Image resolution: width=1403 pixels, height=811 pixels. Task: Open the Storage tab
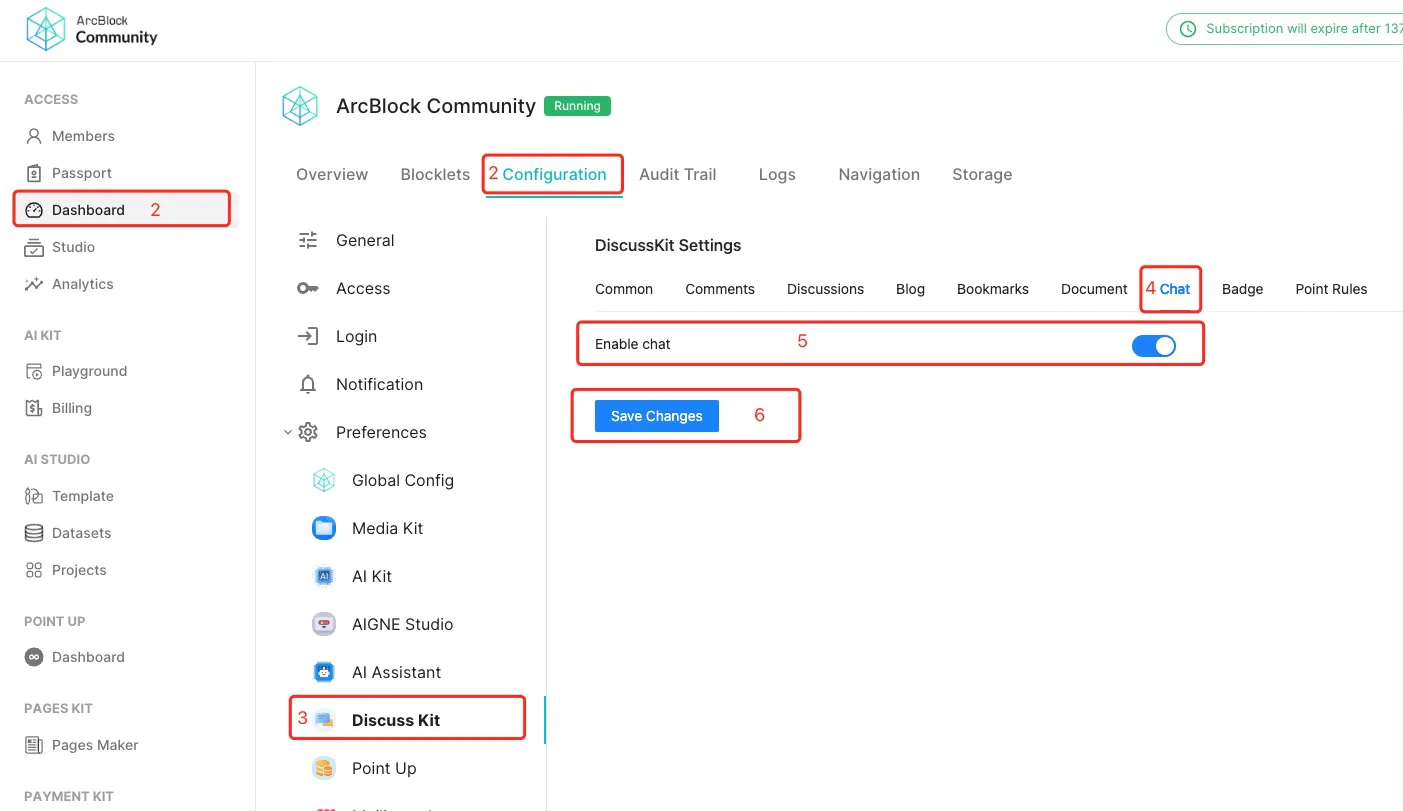click(982, 174)
